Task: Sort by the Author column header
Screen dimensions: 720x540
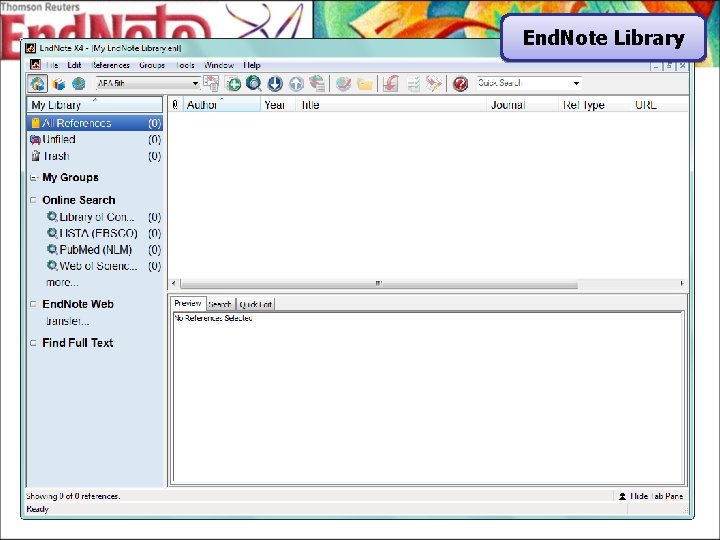Action: pyautogui.click(x=222, y=105)
